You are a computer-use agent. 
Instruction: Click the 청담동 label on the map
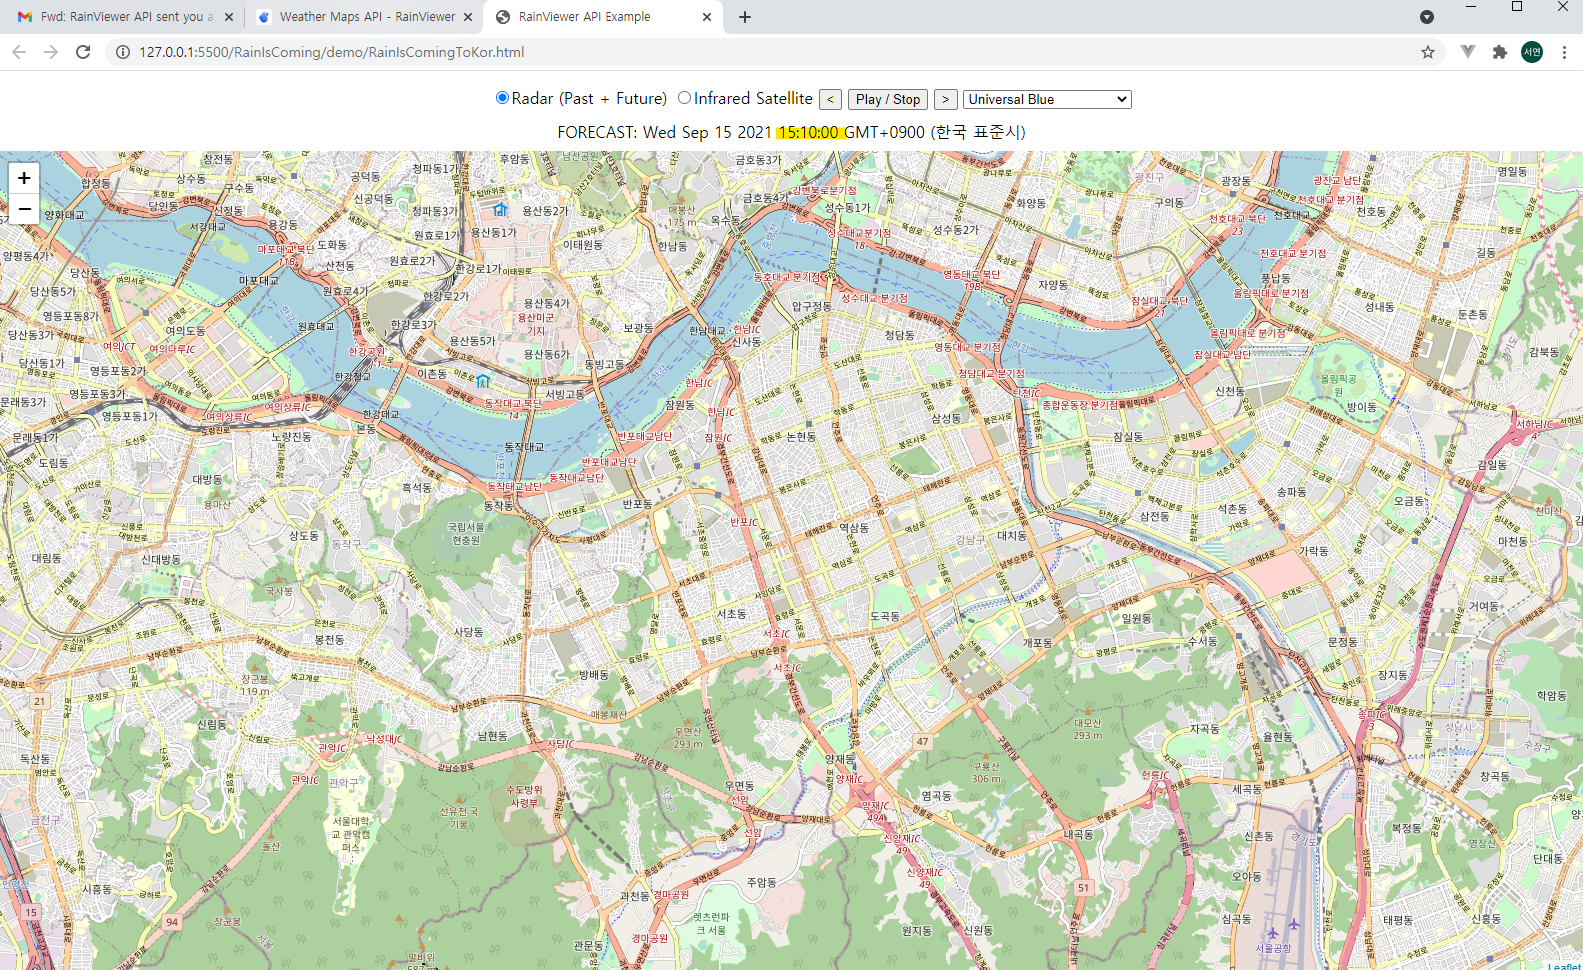click(x=899, y=335)
